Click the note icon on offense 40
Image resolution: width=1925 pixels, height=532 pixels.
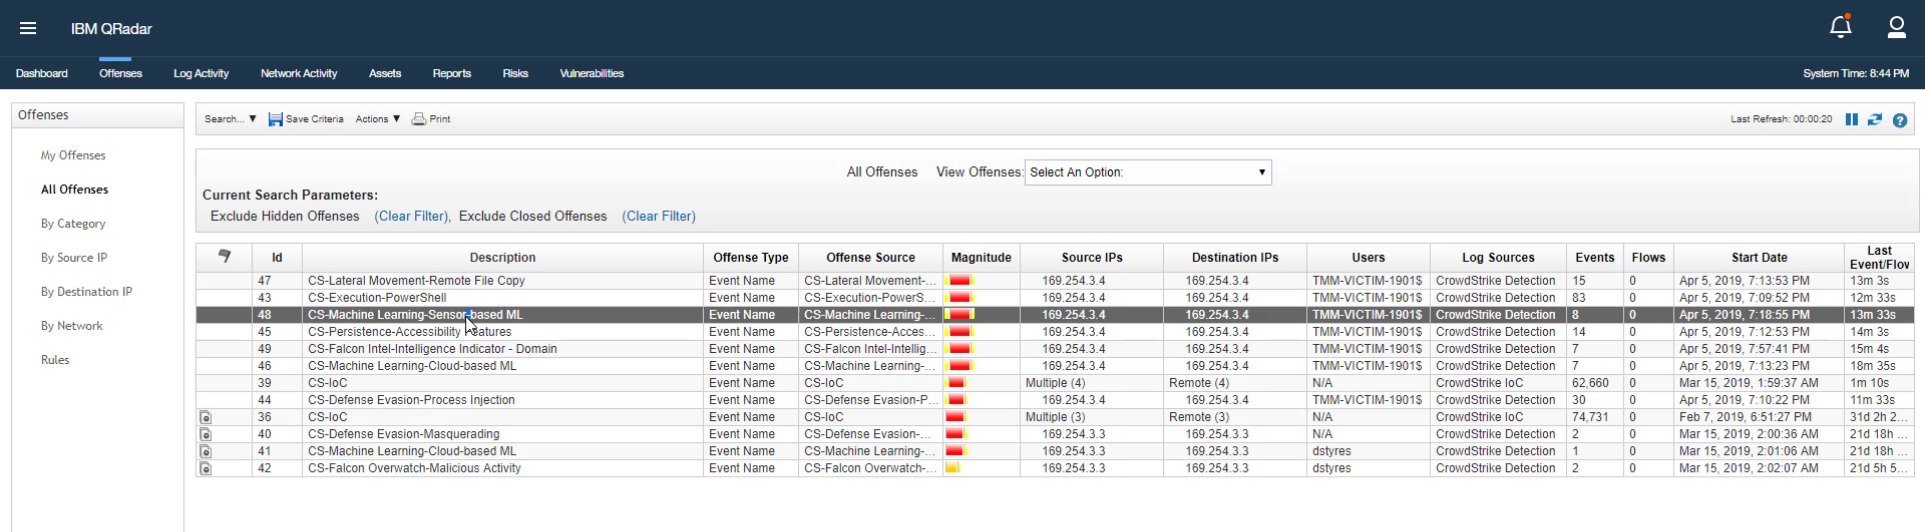205,434
